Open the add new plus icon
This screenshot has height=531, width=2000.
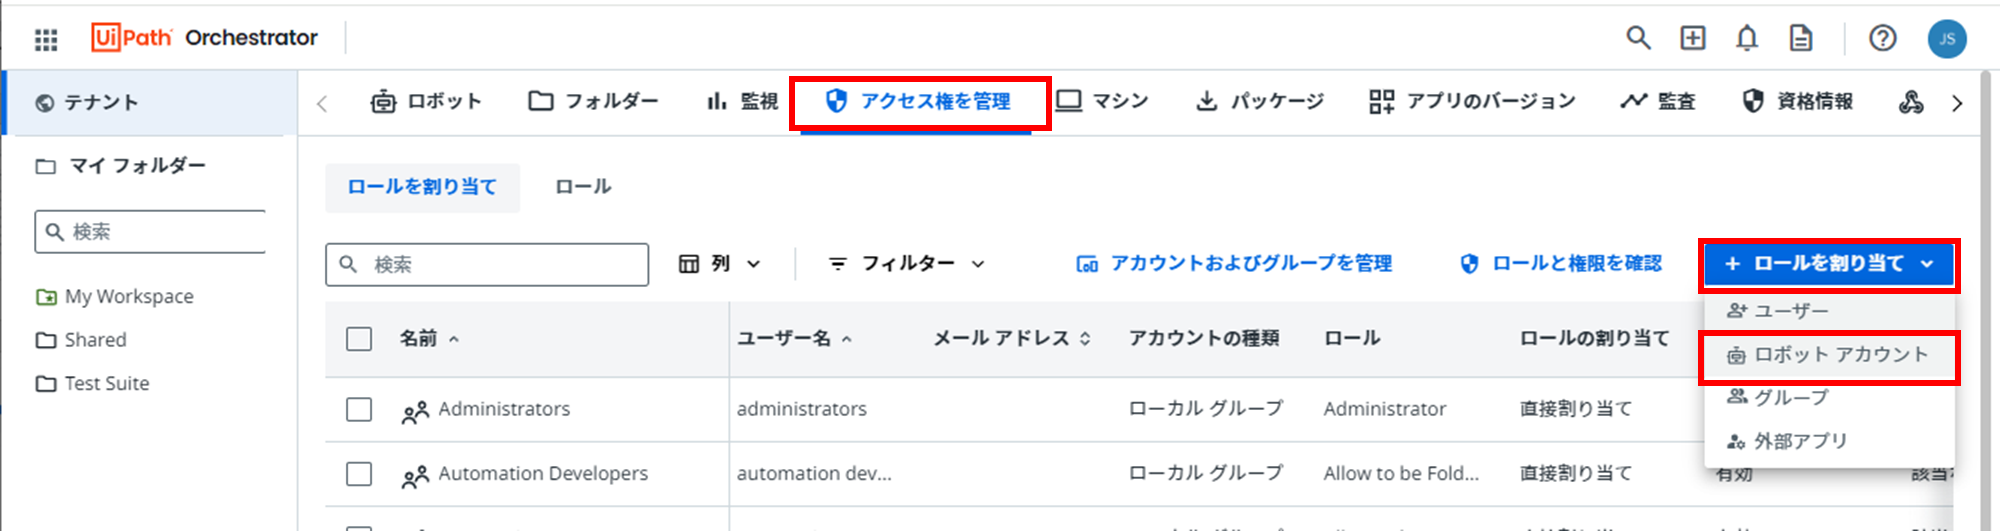(1693, 38)
